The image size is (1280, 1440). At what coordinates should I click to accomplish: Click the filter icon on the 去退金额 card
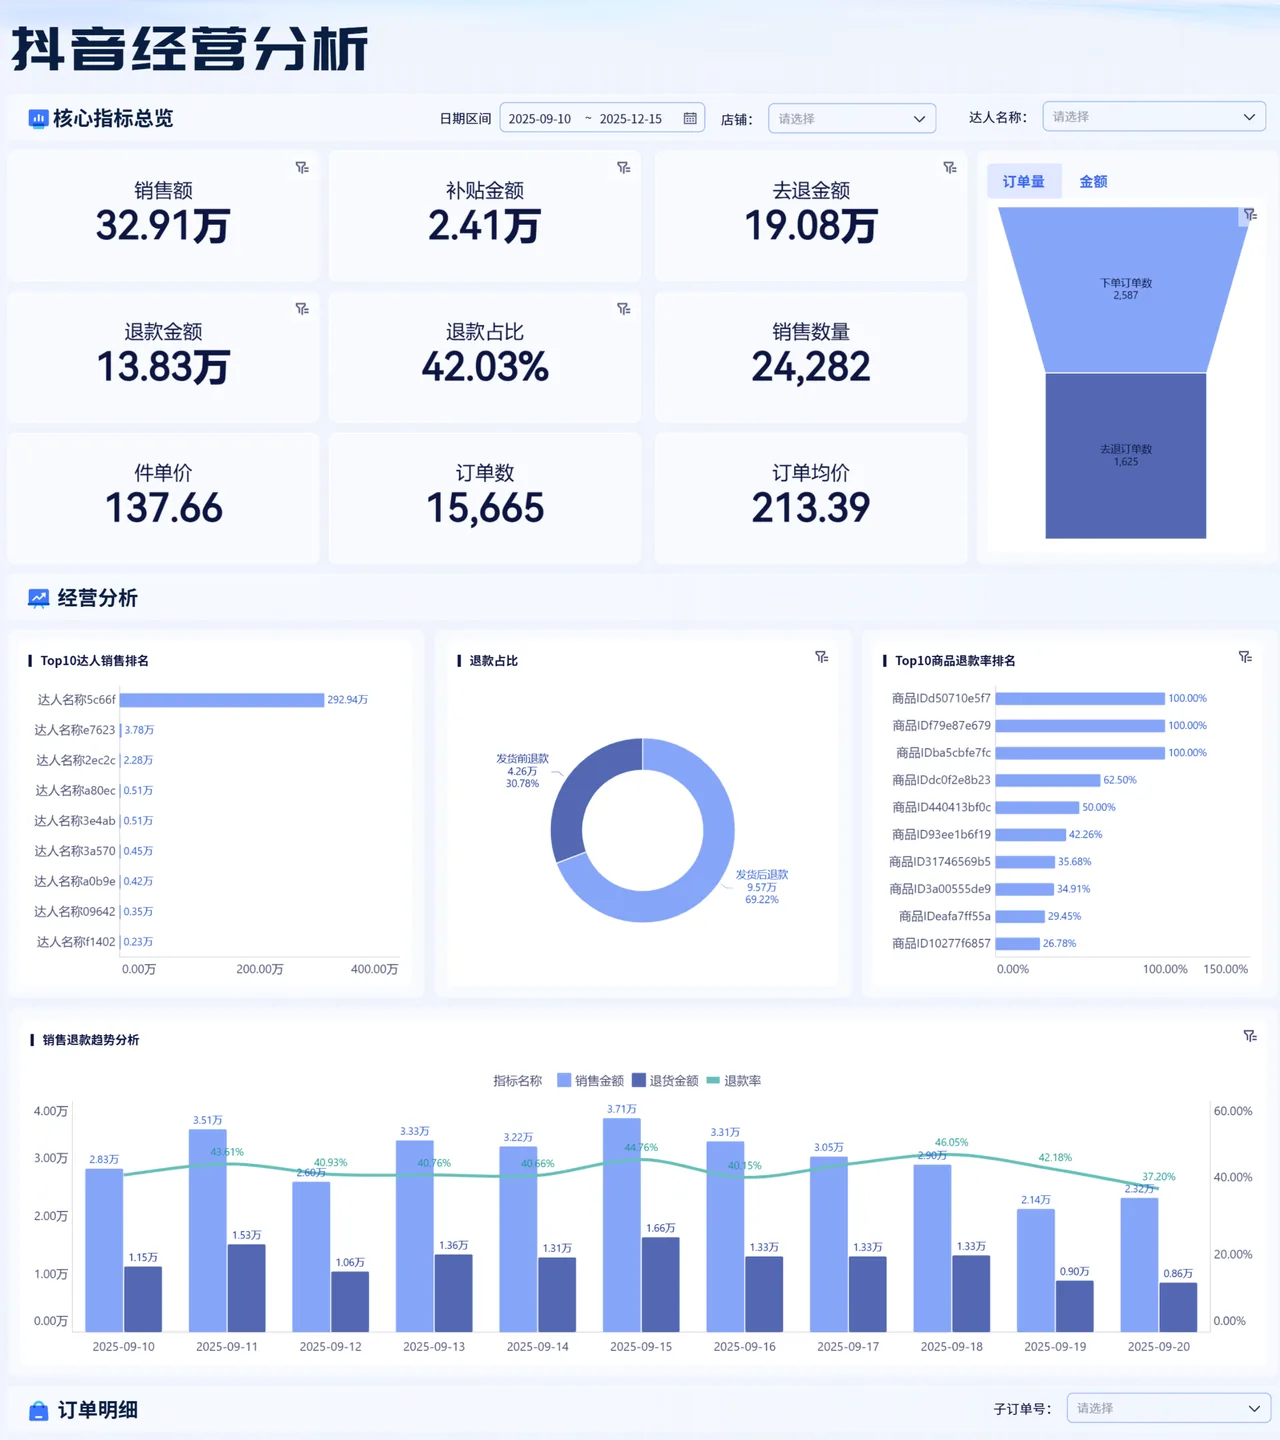coord(950,168)
